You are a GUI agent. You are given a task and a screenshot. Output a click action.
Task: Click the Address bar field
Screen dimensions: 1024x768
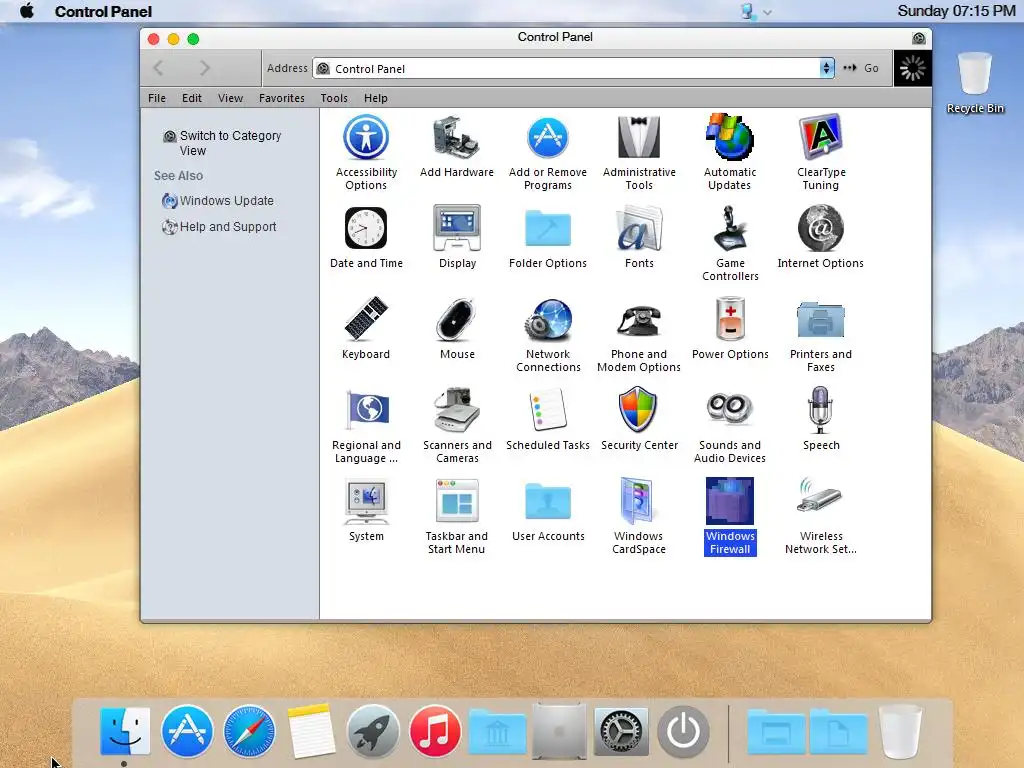(x=566, y=68)
